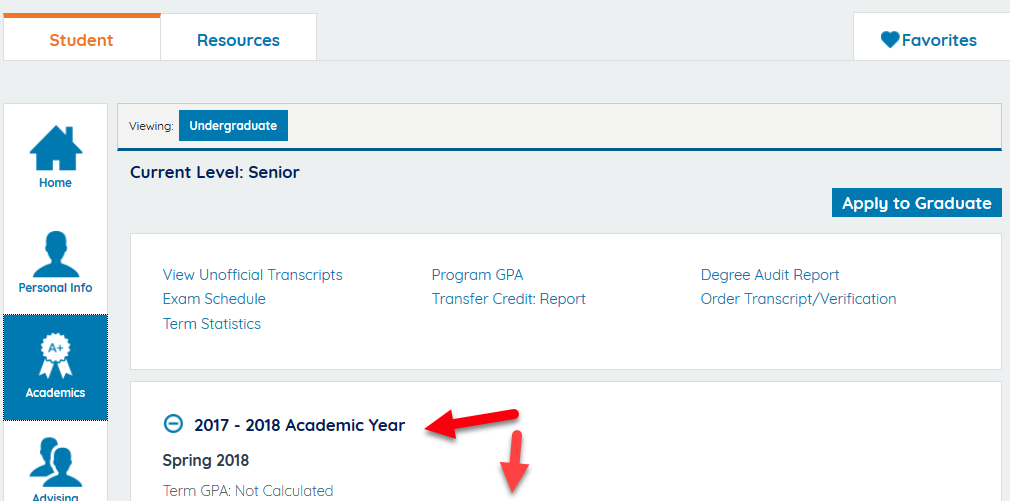Viewport: 1010px width, 501px height.
Task: Click Transfer Credit: Report link
Action: [x=508, y=299]
